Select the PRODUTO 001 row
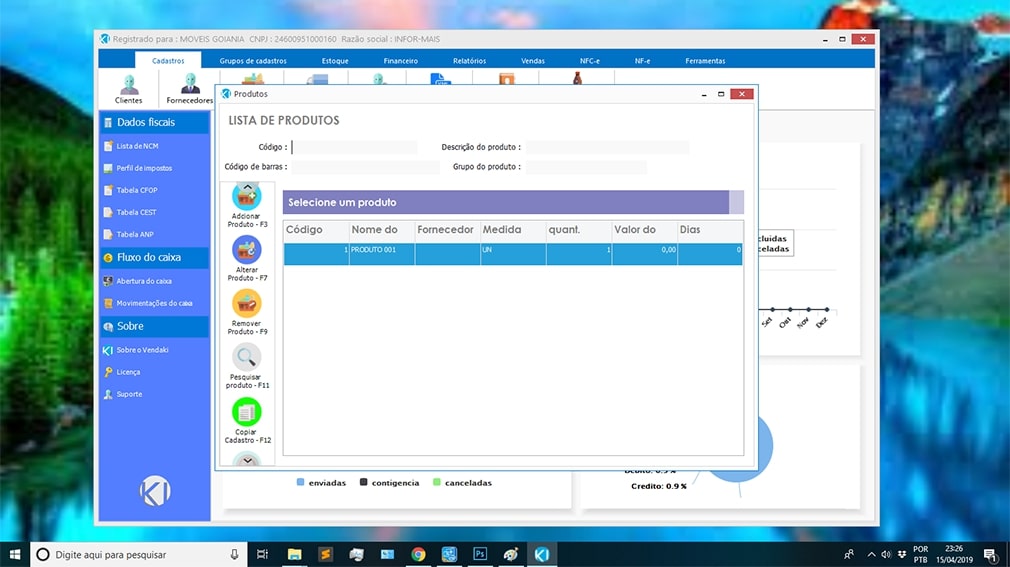 pyautogui.click(x=512, y=254)
